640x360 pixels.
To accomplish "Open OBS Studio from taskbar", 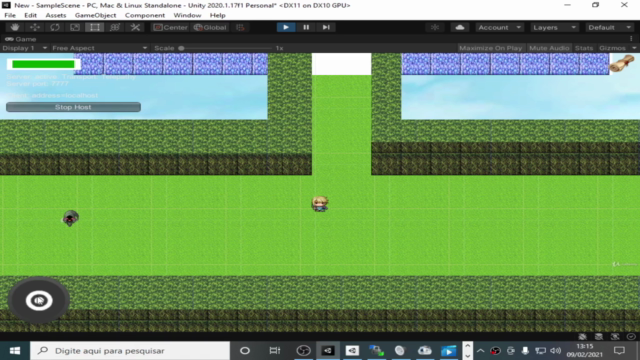I will pyautogui.click(x=303, y=351).
